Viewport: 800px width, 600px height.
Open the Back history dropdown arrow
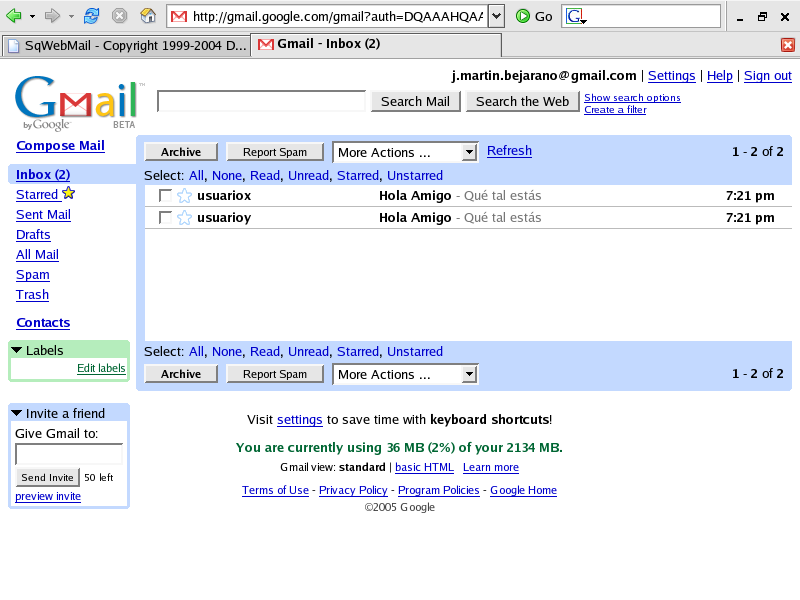(32, 16)
